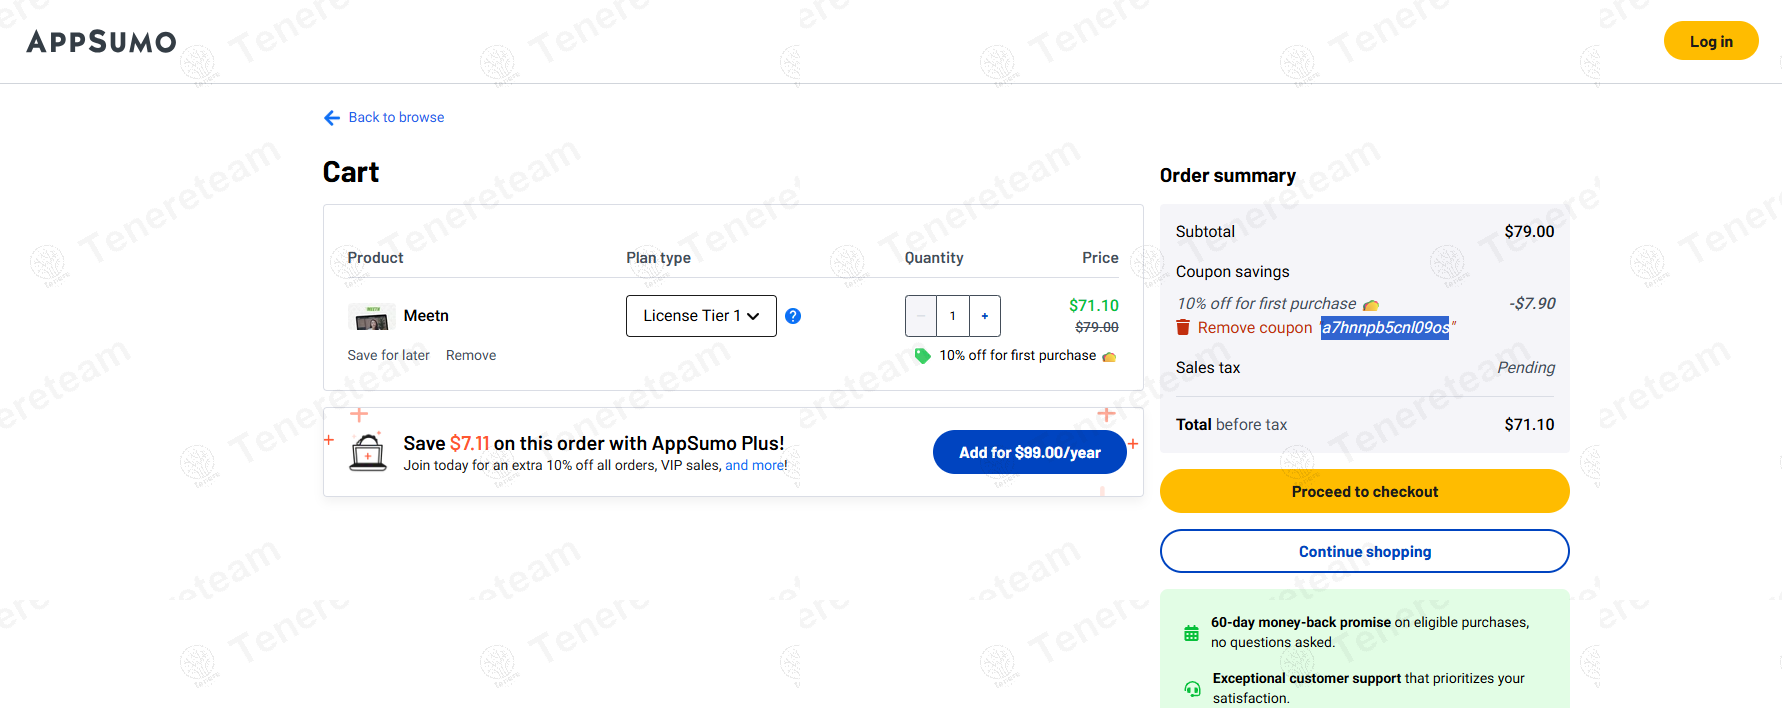
Task: Add AppSumo Plus for $99.00/year
Action: tap(1029, 452)
